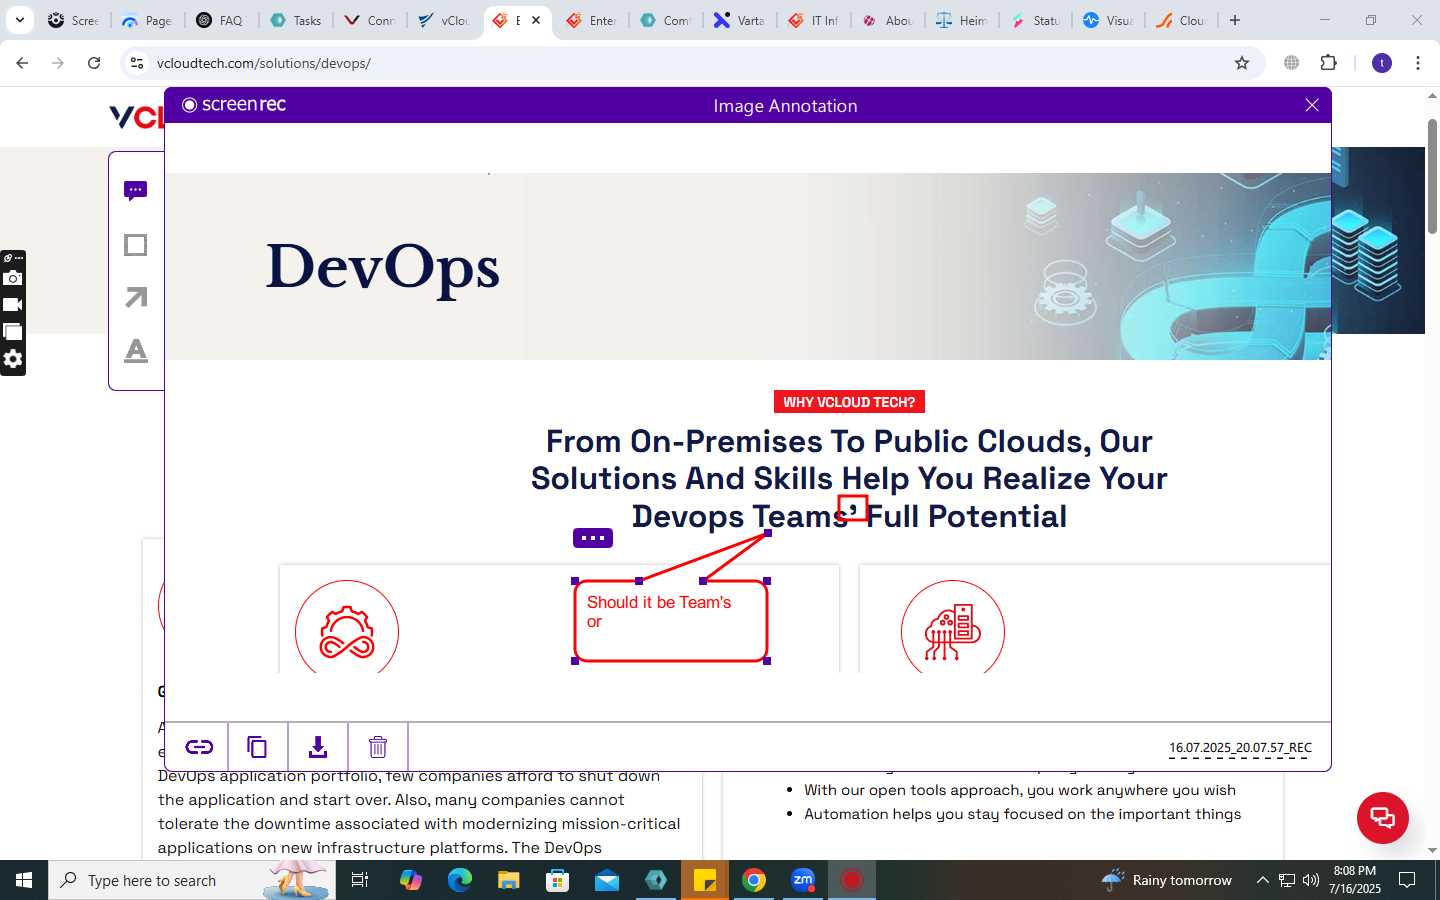Select the text annotation tool
The height and width of the screenshot is (900, 1440).
pos(136,351)
